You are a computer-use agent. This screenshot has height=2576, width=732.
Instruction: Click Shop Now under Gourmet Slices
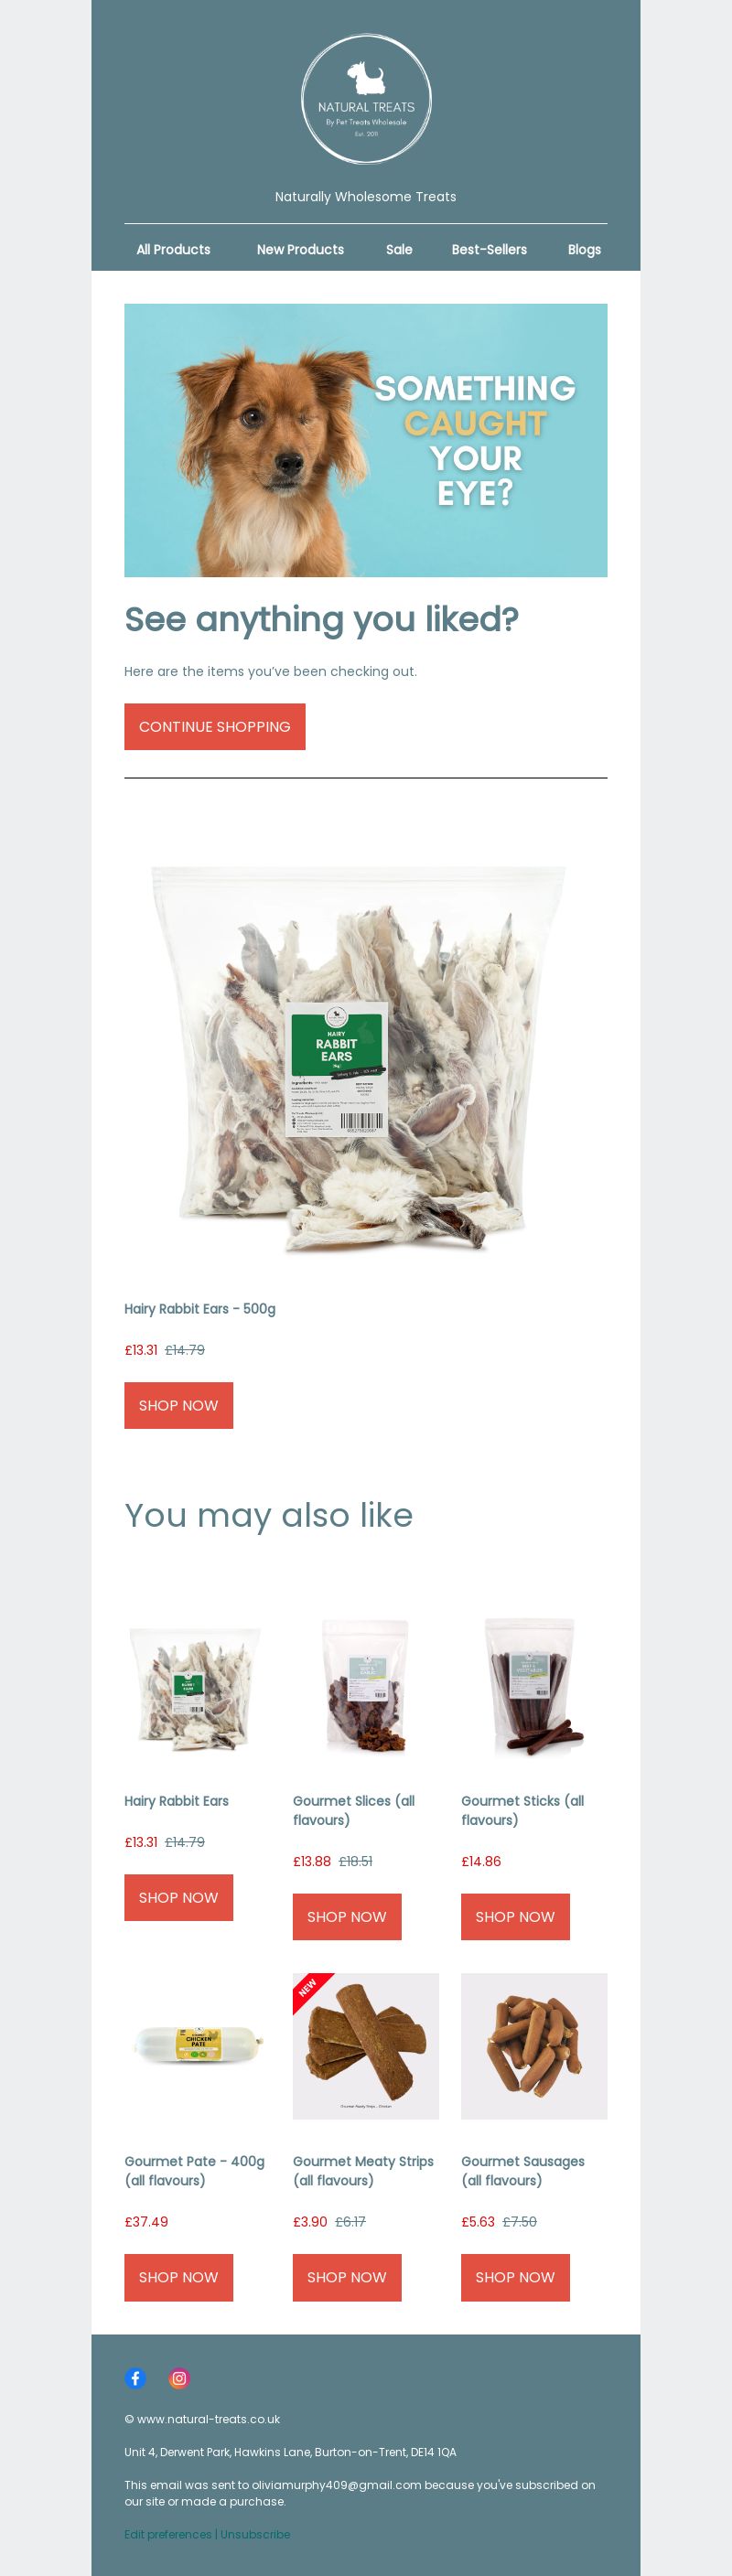[347, 1916]
